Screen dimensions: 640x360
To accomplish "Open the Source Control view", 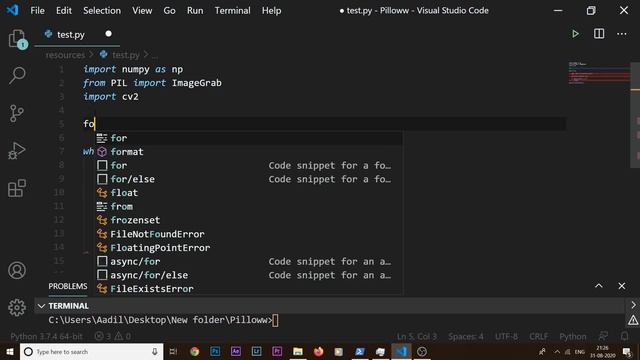I will pos(17,113).
